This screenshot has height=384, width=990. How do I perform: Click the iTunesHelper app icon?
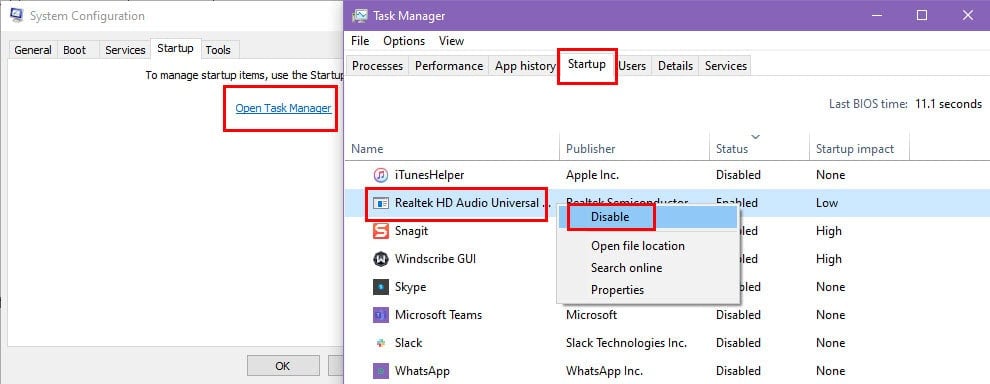(380, 175)
